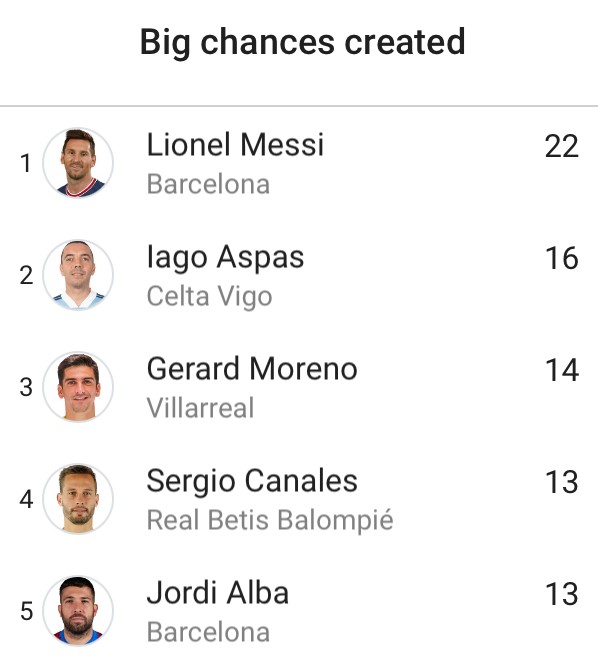This screenshot has height=667, width=598.
Task: Open Lionel Messi's player avatar
Action: 78,163
